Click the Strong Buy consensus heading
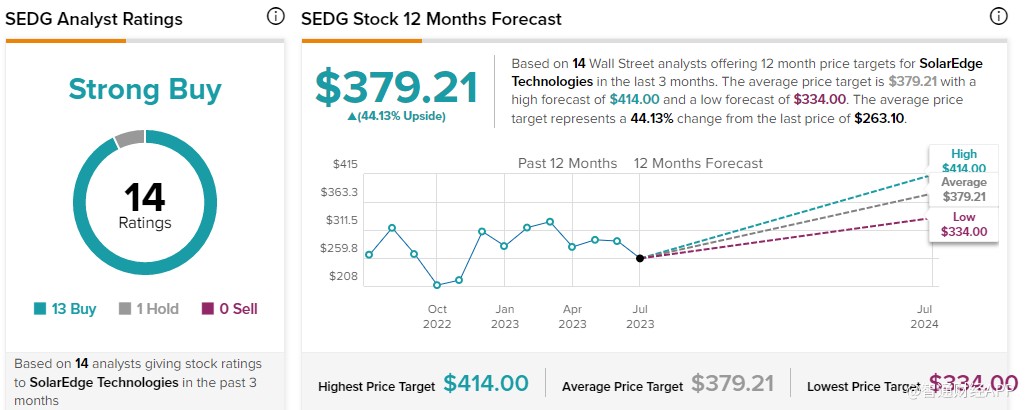 tap(145, 90)
